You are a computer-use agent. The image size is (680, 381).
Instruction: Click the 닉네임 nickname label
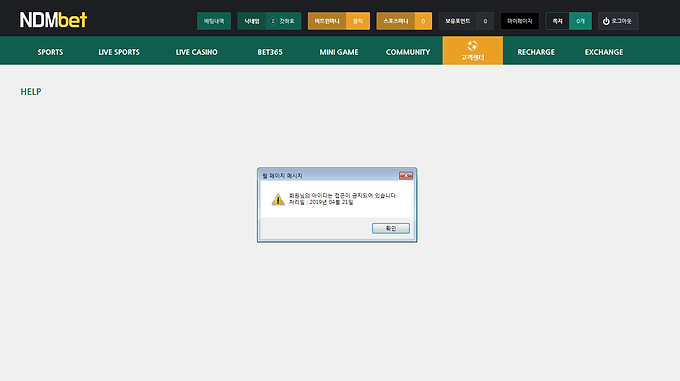pos(252,21)
